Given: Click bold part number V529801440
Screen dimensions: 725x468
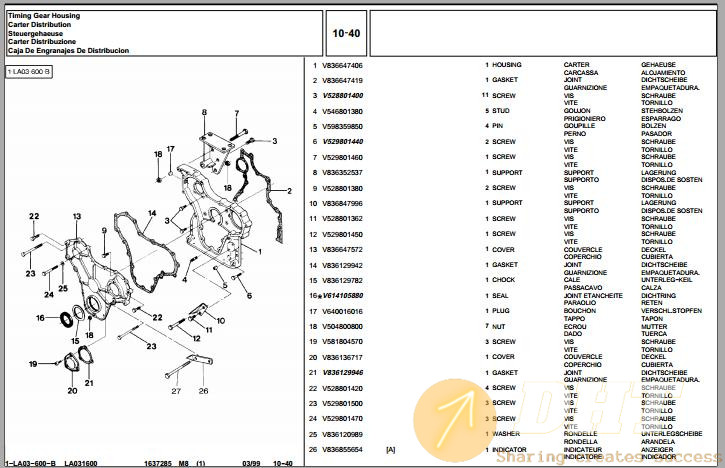Looking at the screenshot, I should pos(343,142).
